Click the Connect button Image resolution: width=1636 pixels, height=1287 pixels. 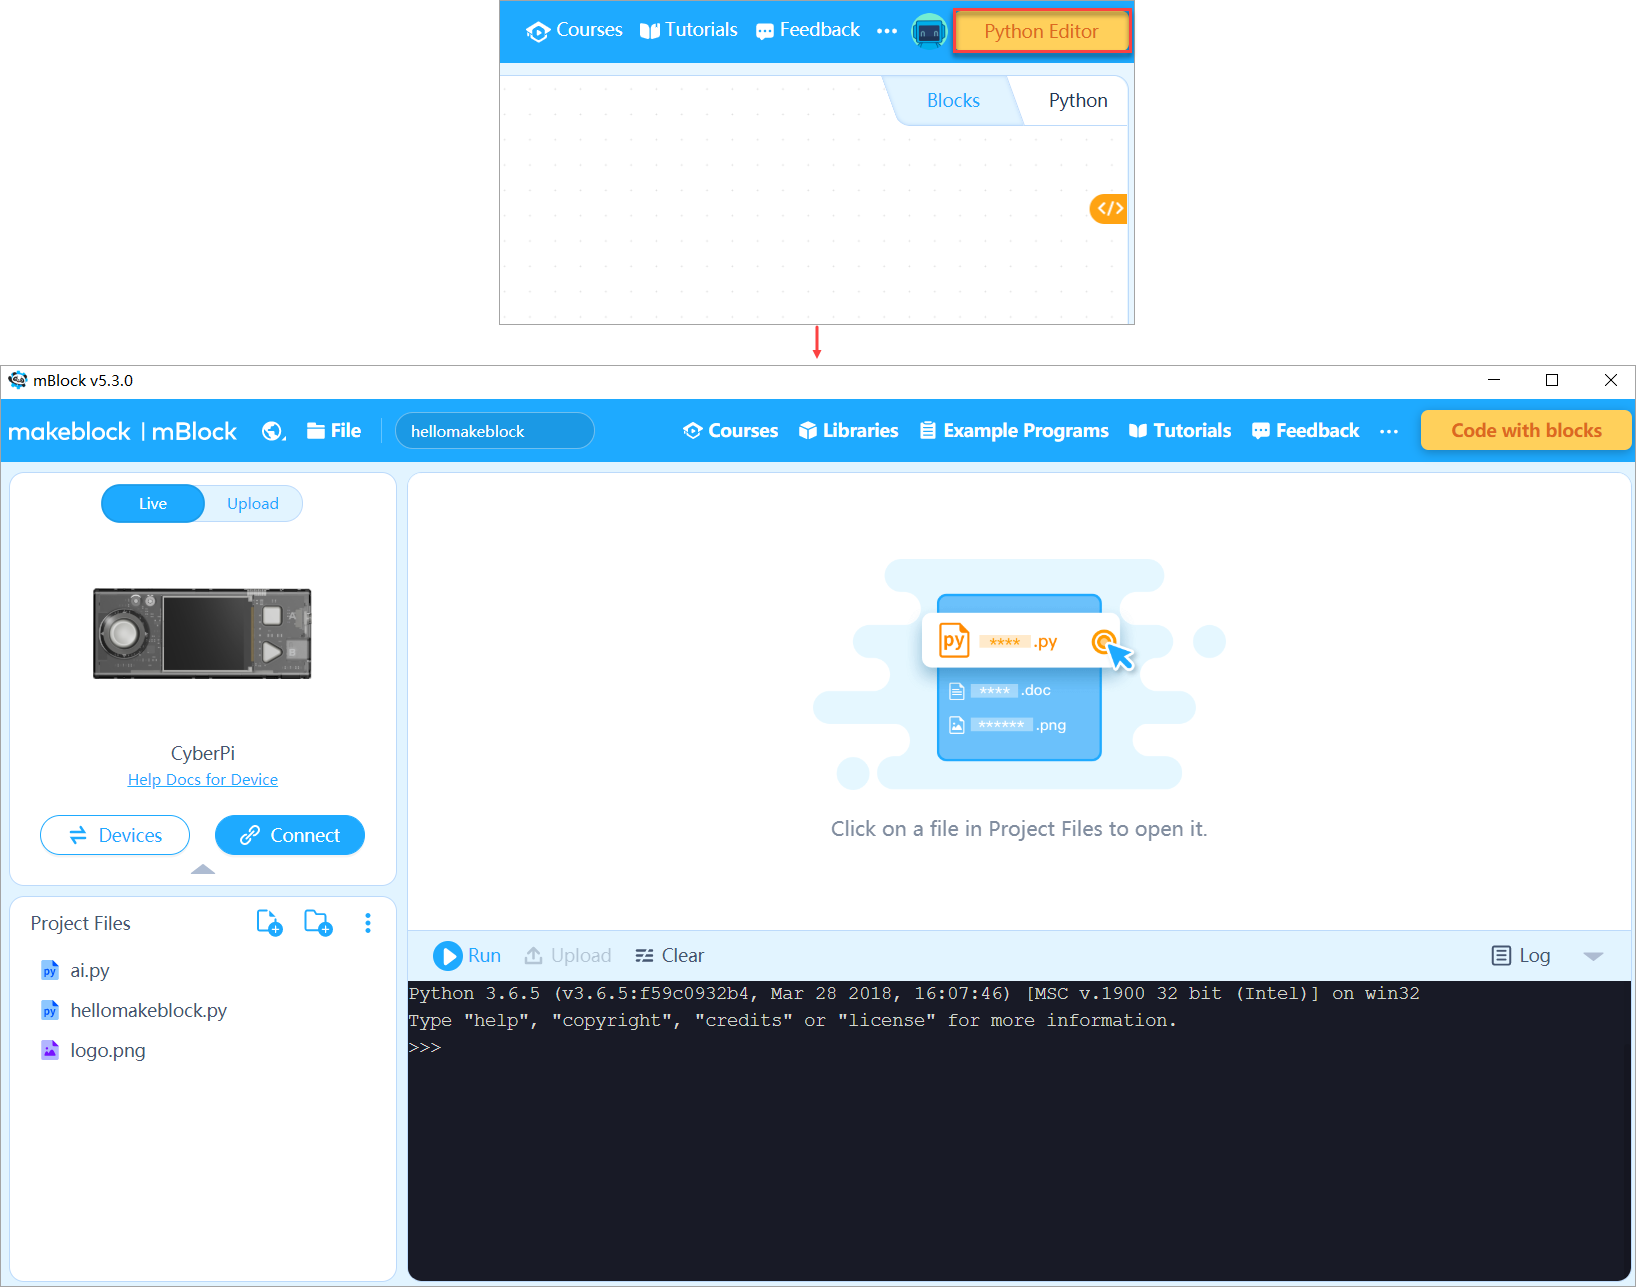[290, 835]
